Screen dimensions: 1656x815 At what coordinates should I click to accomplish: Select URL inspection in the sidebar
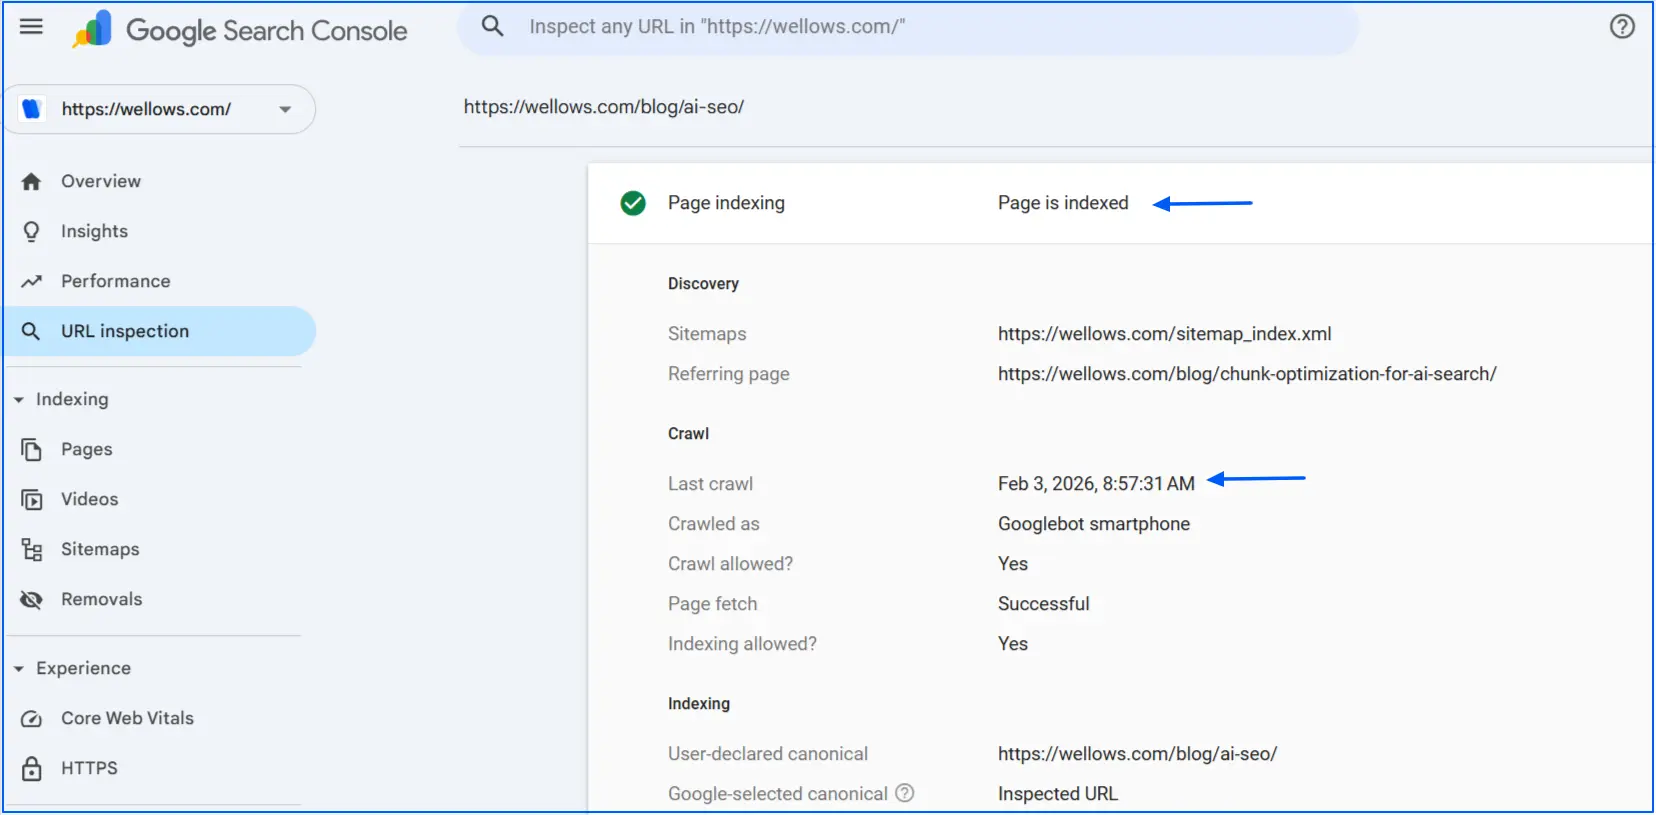pyautogui.click(x=160, y=332)
